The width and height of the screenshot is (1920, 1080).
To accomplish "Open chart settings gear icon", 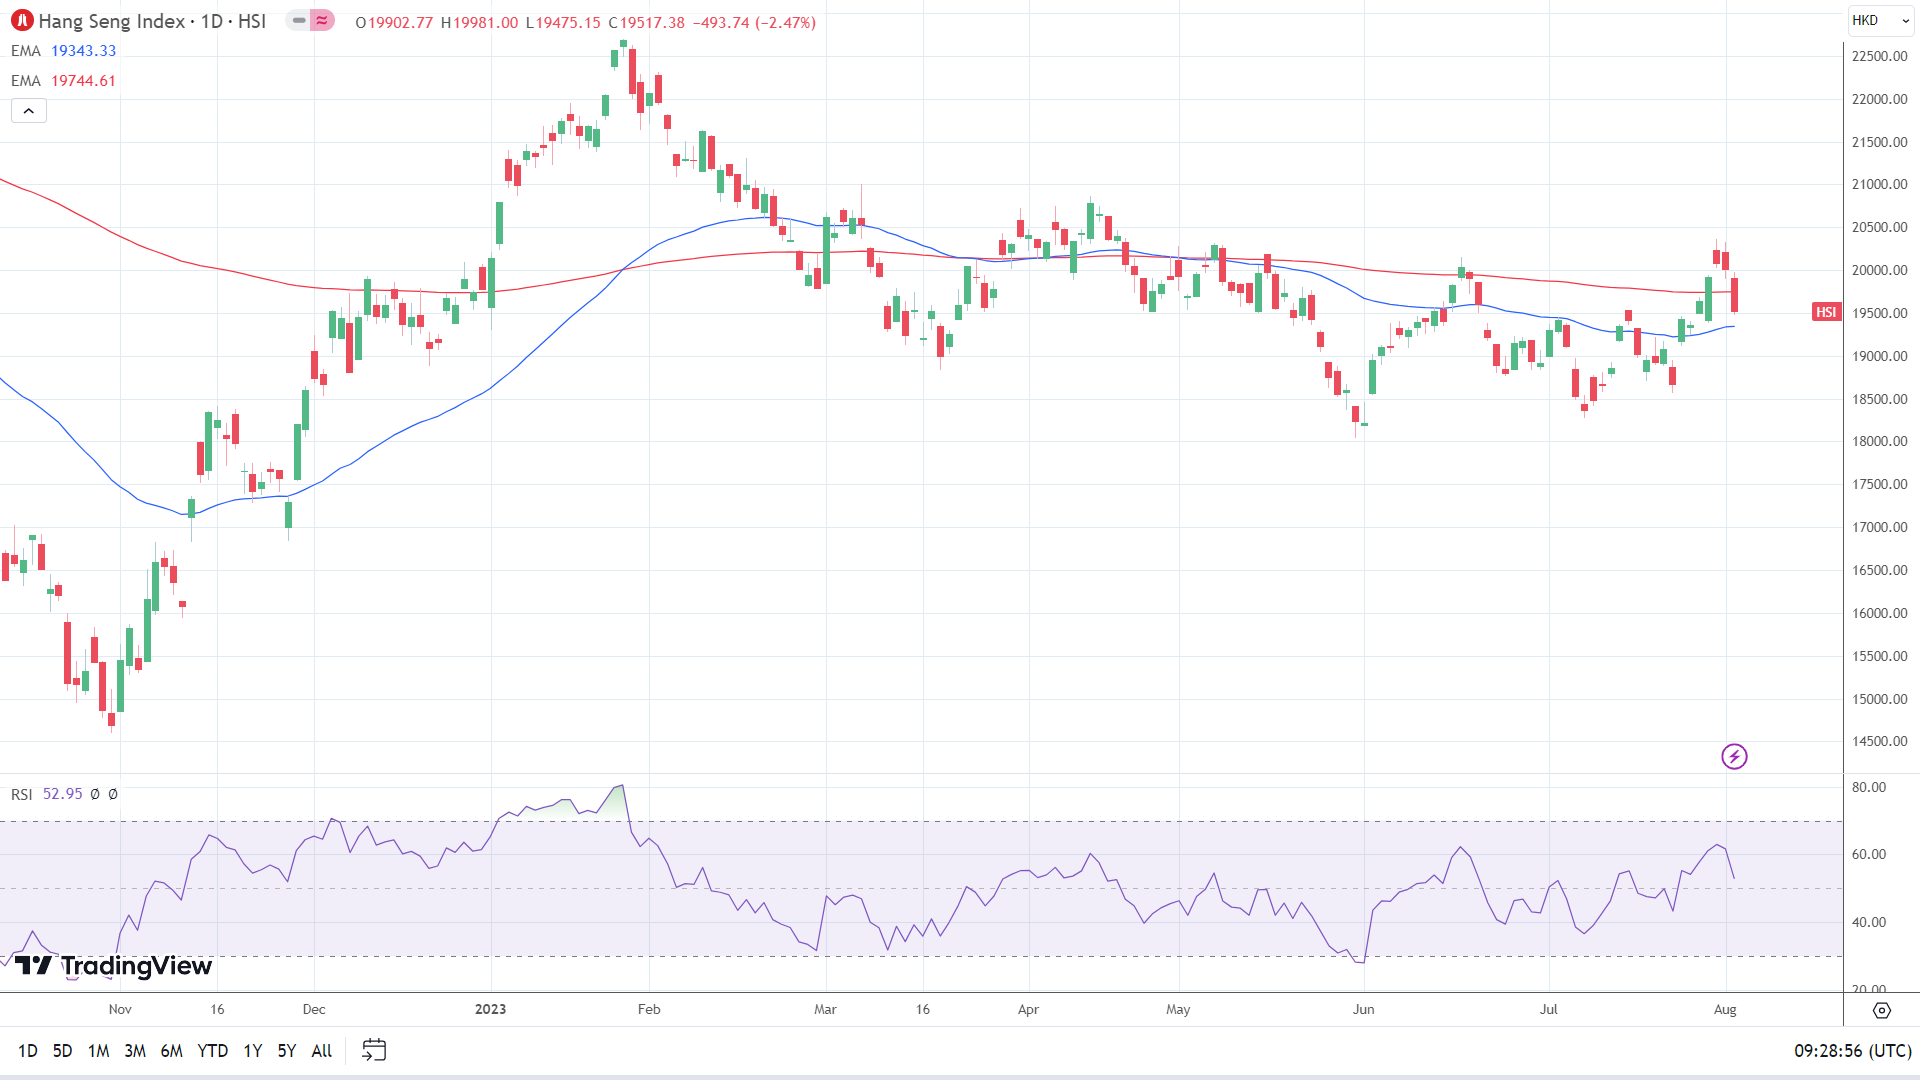I will 1881,1011.
